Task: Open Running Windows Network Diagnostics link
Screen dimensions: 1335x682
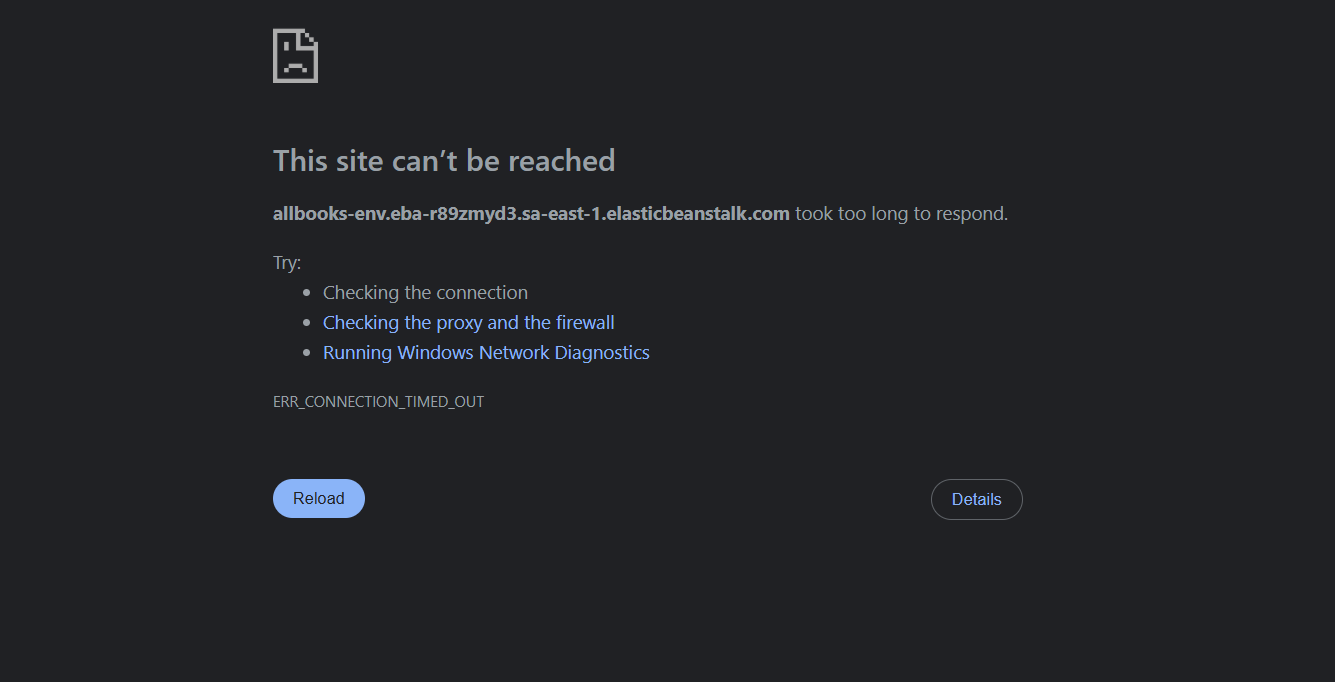Action: (486, 353)
